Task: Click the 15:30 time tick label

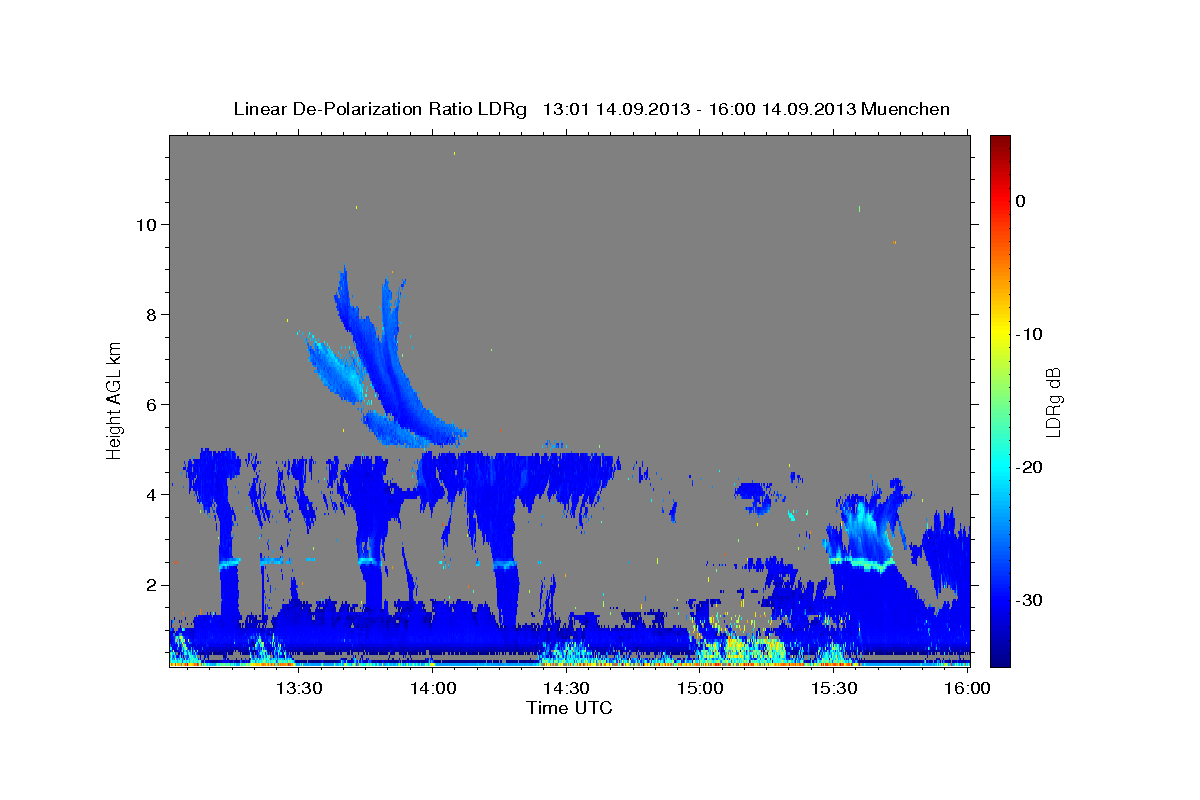Action: 834,687
